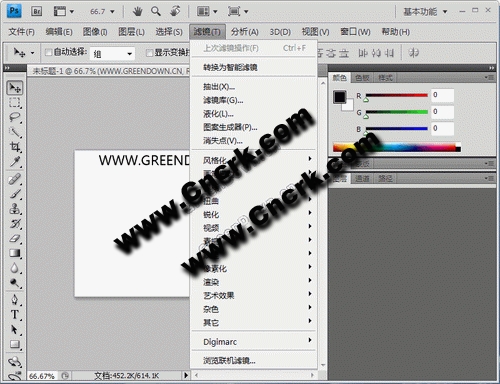Switch to the Styles (样式) tab

385,78
